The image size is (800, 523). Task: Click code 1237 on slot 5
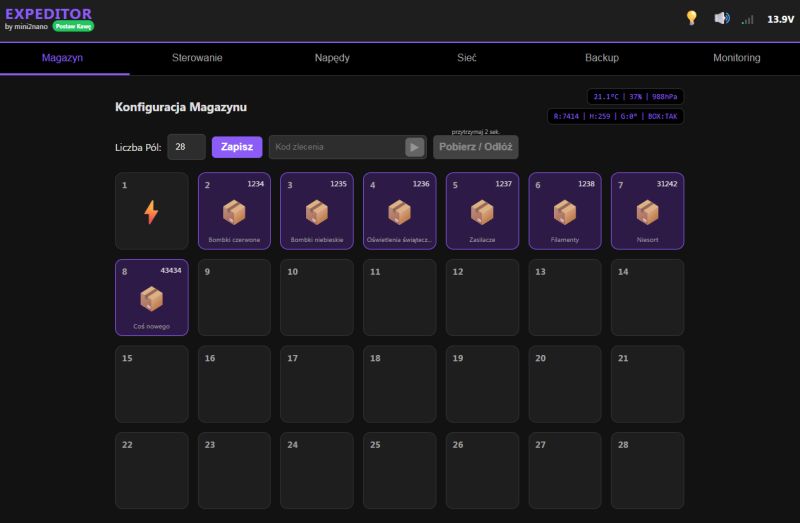pos(504,184)
